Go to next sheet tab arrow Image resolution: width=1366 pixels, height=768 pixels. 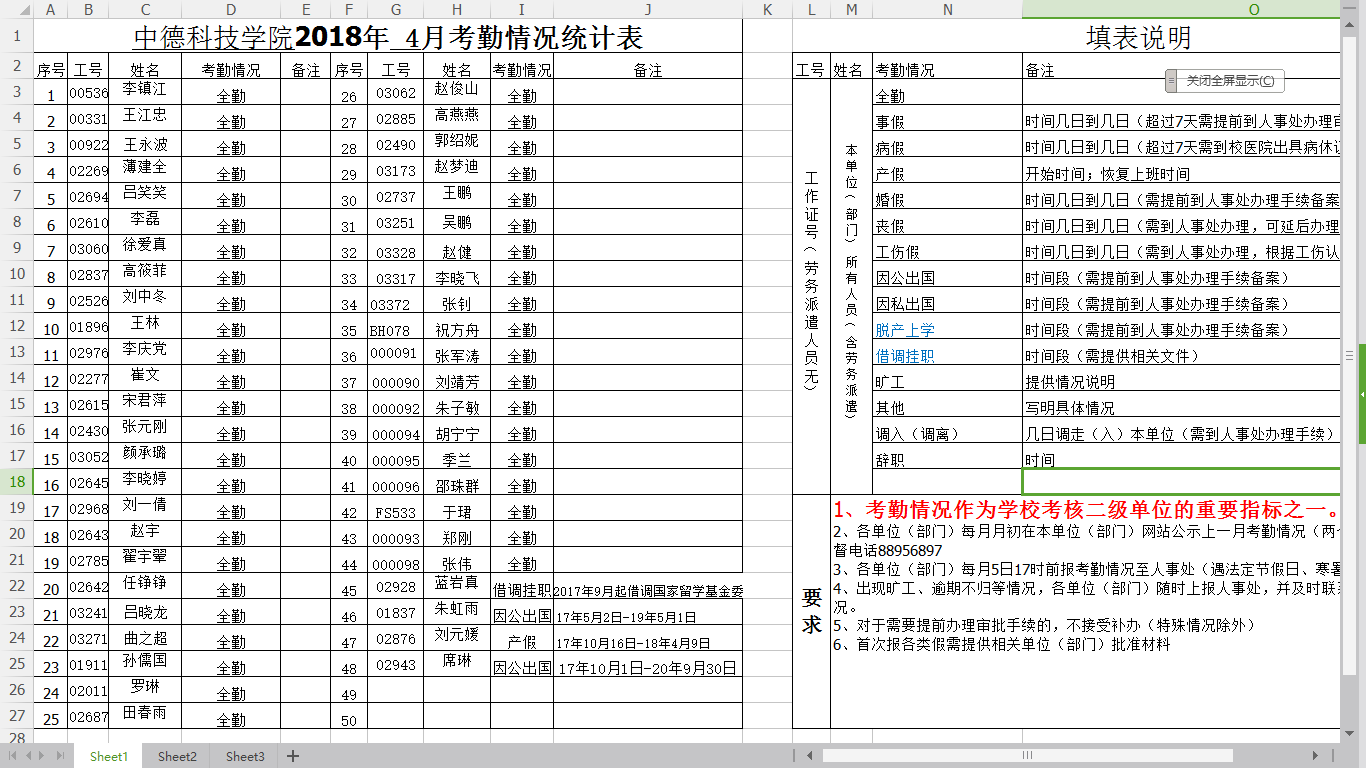click(x=43, y=756)
